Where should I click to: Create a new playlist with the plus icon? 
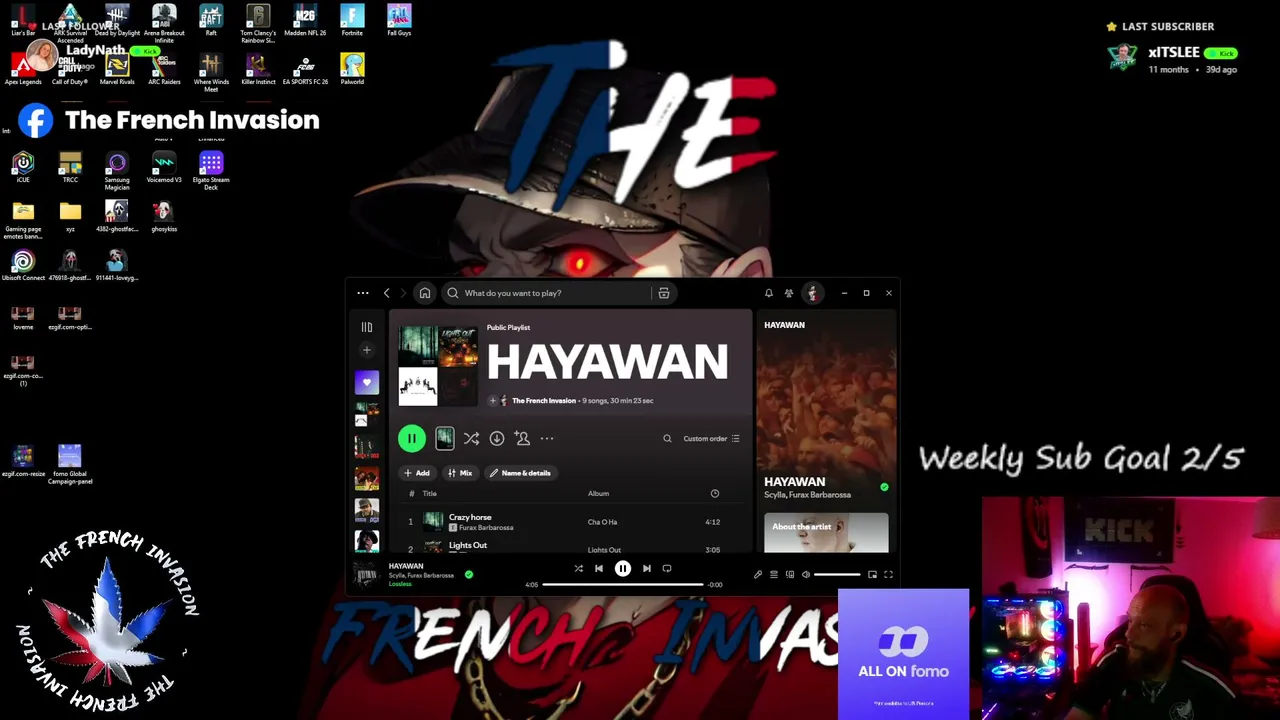point(367,350)
